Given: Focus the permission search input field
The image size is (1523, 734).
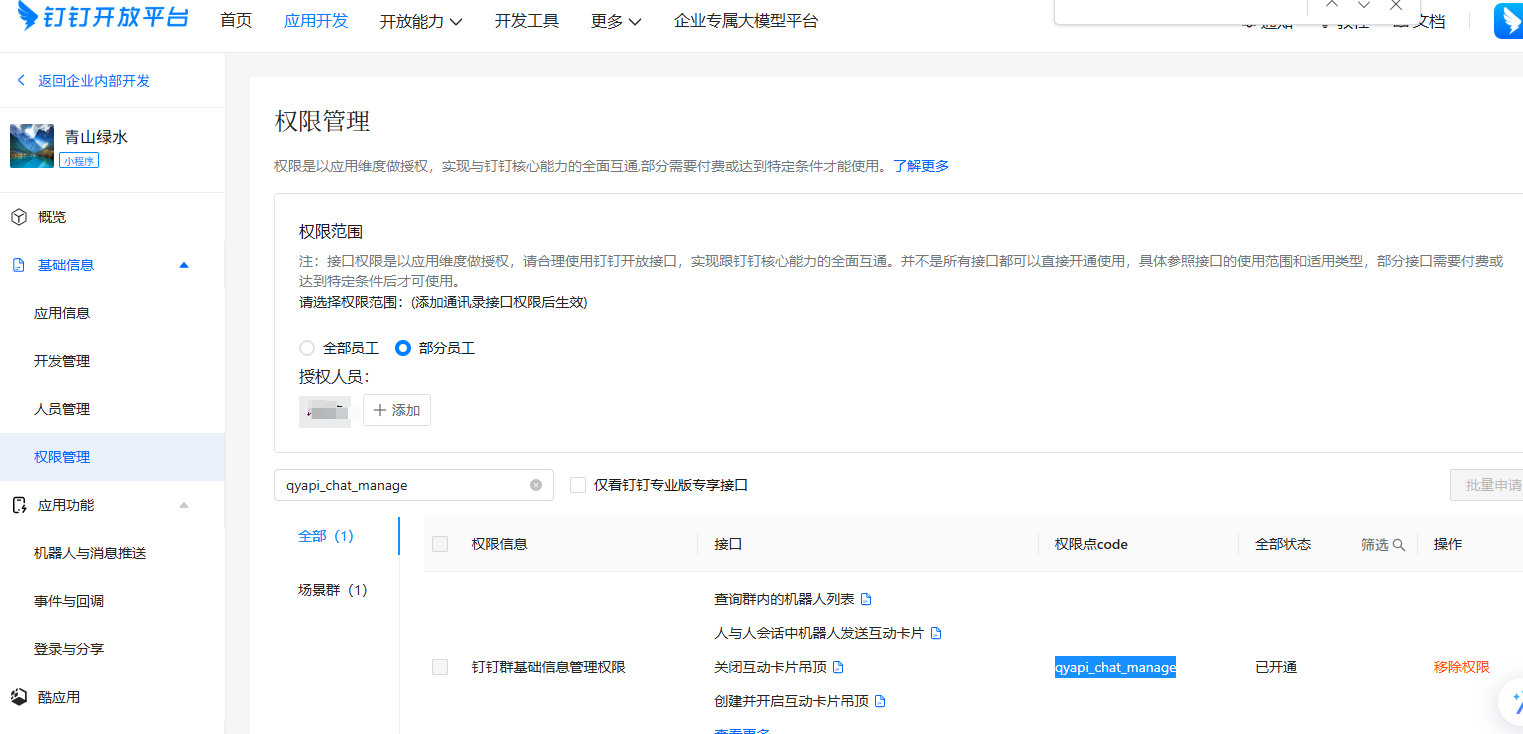Looking at the screenshot, I should coord(414,485).
